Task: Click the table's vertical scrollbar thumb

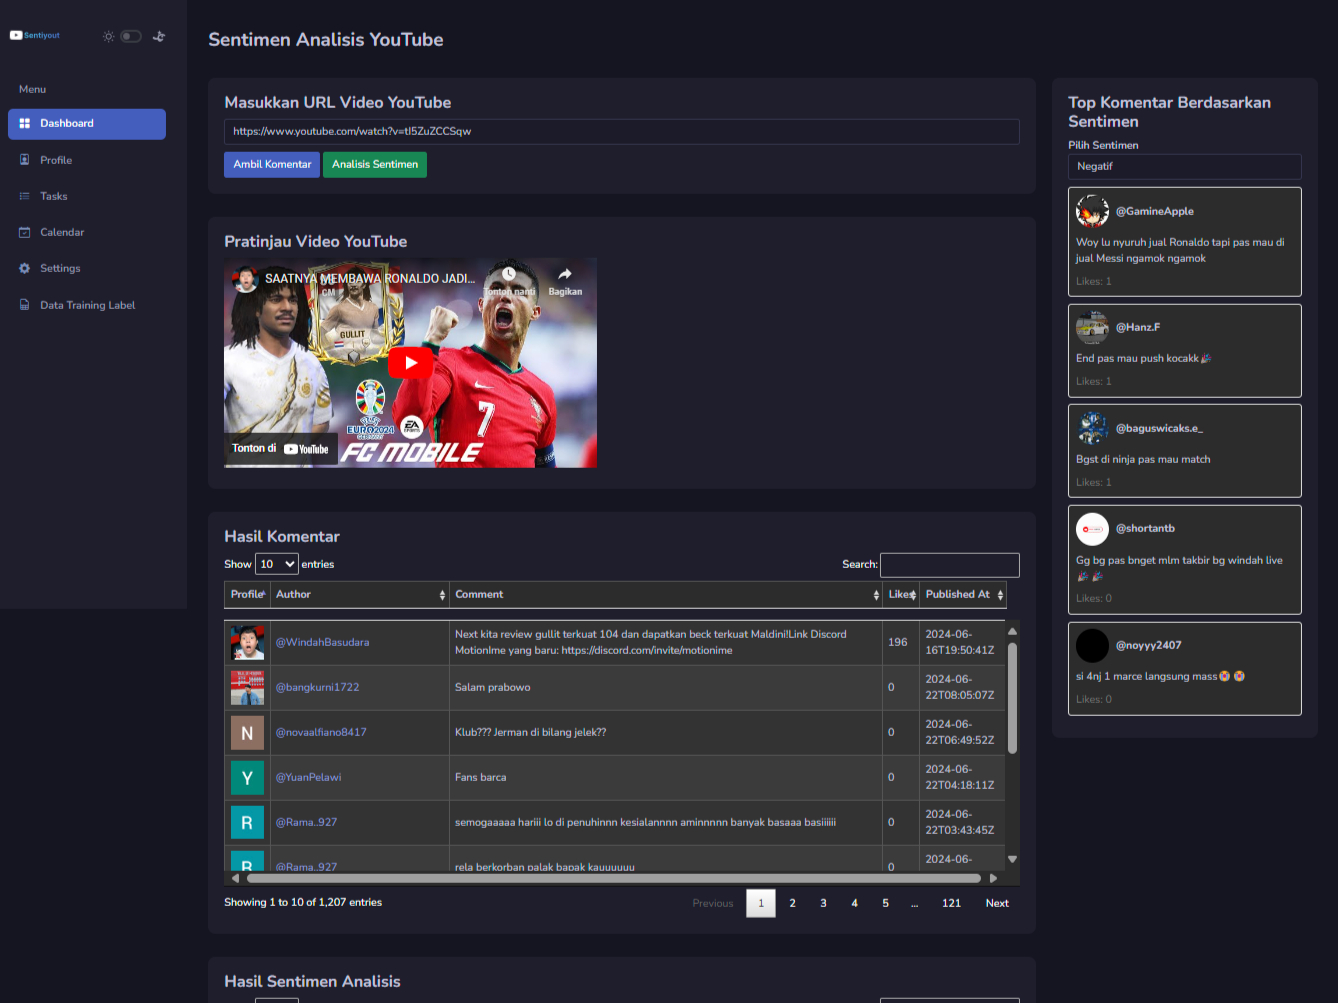Action: coord(1012,698)
